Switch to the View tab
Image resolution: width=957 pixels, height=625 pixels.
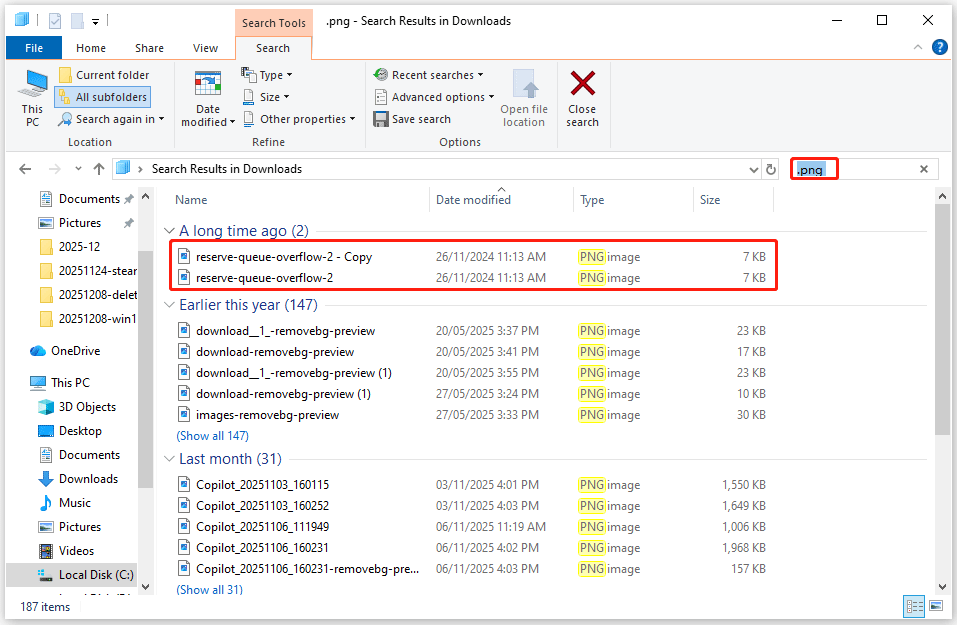(205, 47)
